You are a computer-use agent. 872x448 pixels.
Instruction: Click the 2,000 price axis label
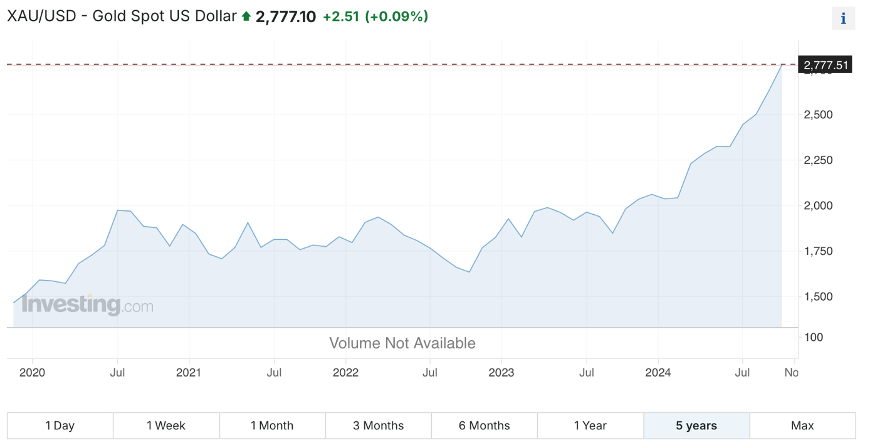[x=818, y=206]
